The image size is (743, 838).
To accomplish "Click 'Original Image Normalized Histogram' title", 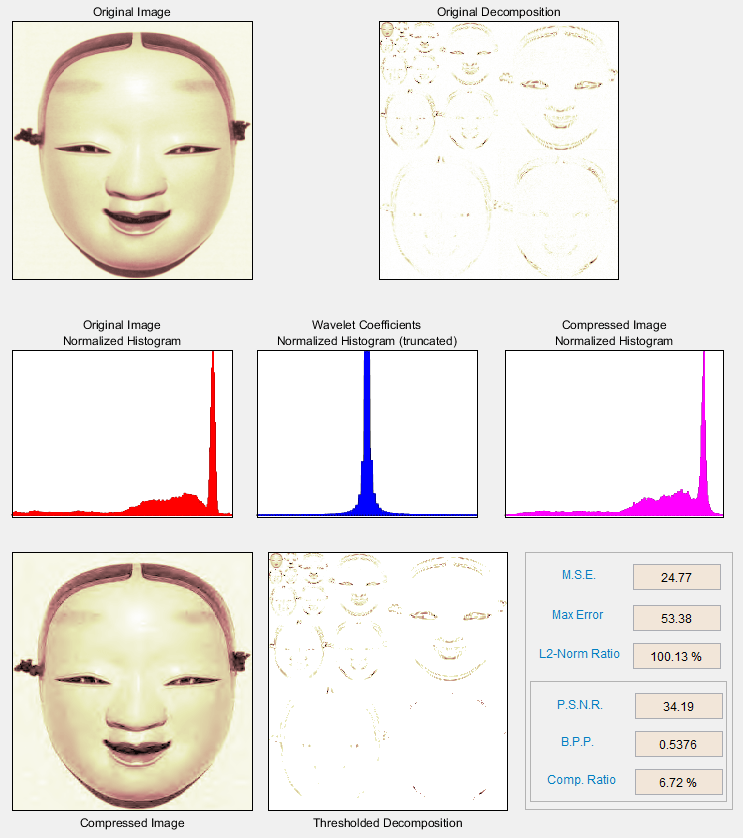I will [122, 332].
